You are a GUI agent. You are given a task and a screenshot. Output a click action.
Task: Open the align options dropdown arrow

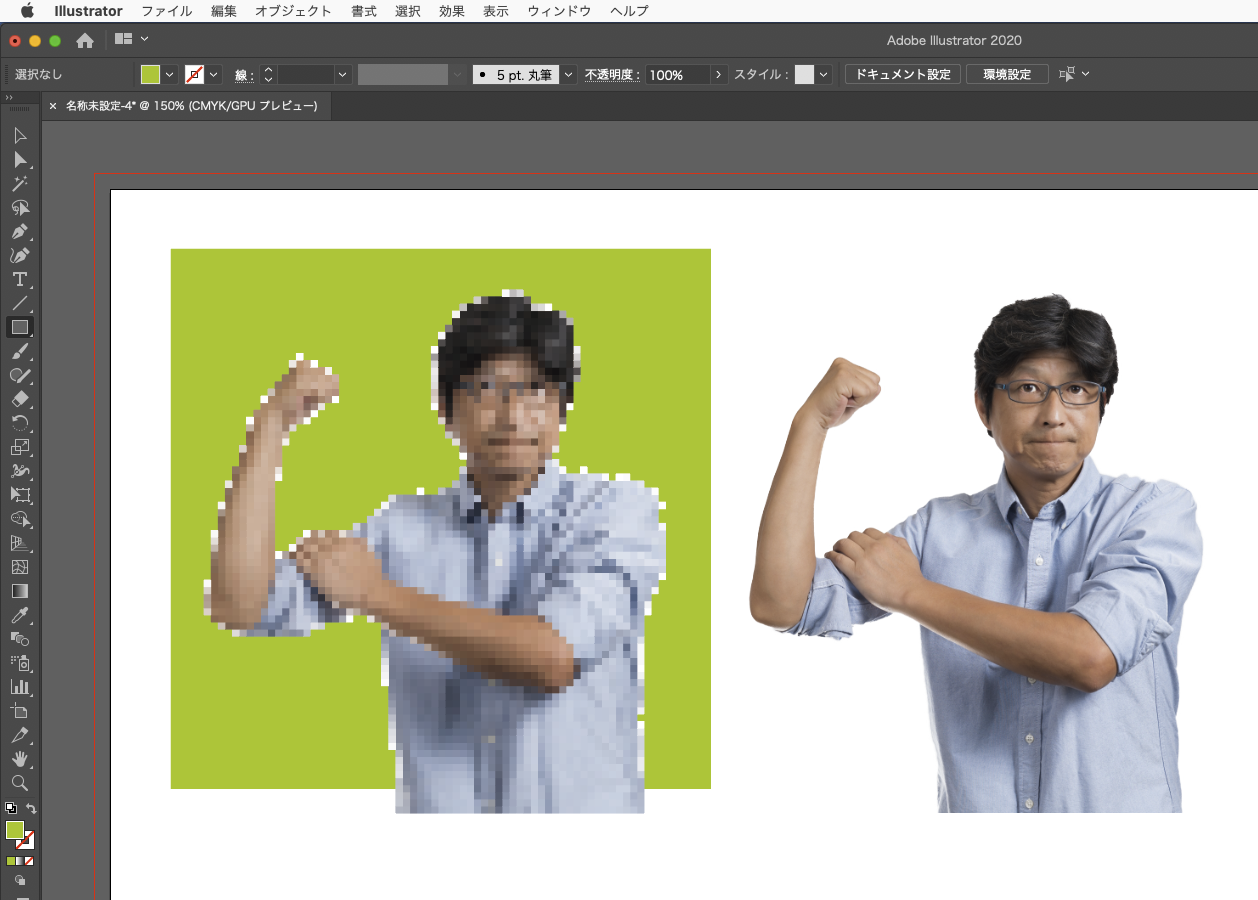click(1086, 74)
